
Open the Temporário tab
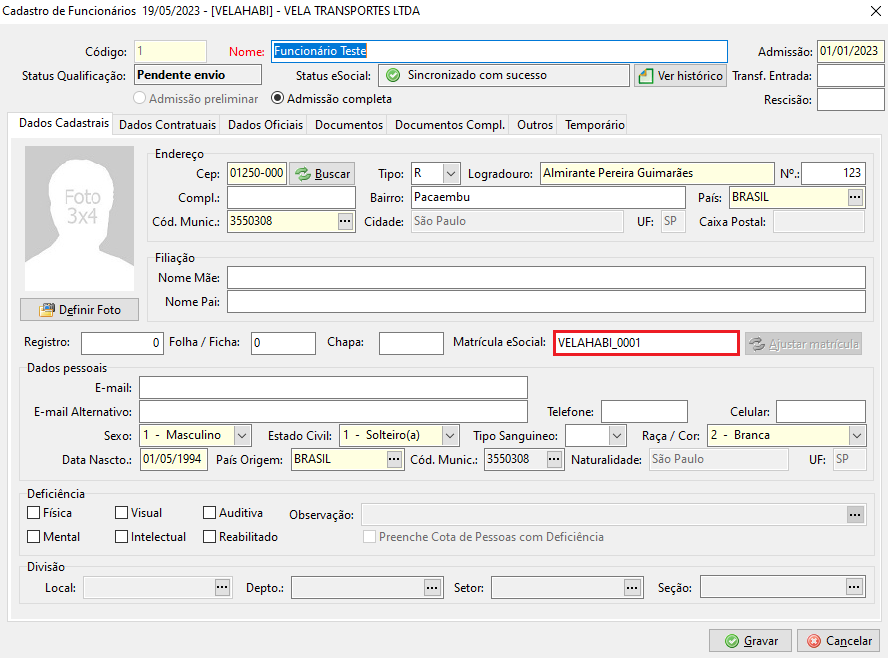pyautogui.click(x=595, y=125)
